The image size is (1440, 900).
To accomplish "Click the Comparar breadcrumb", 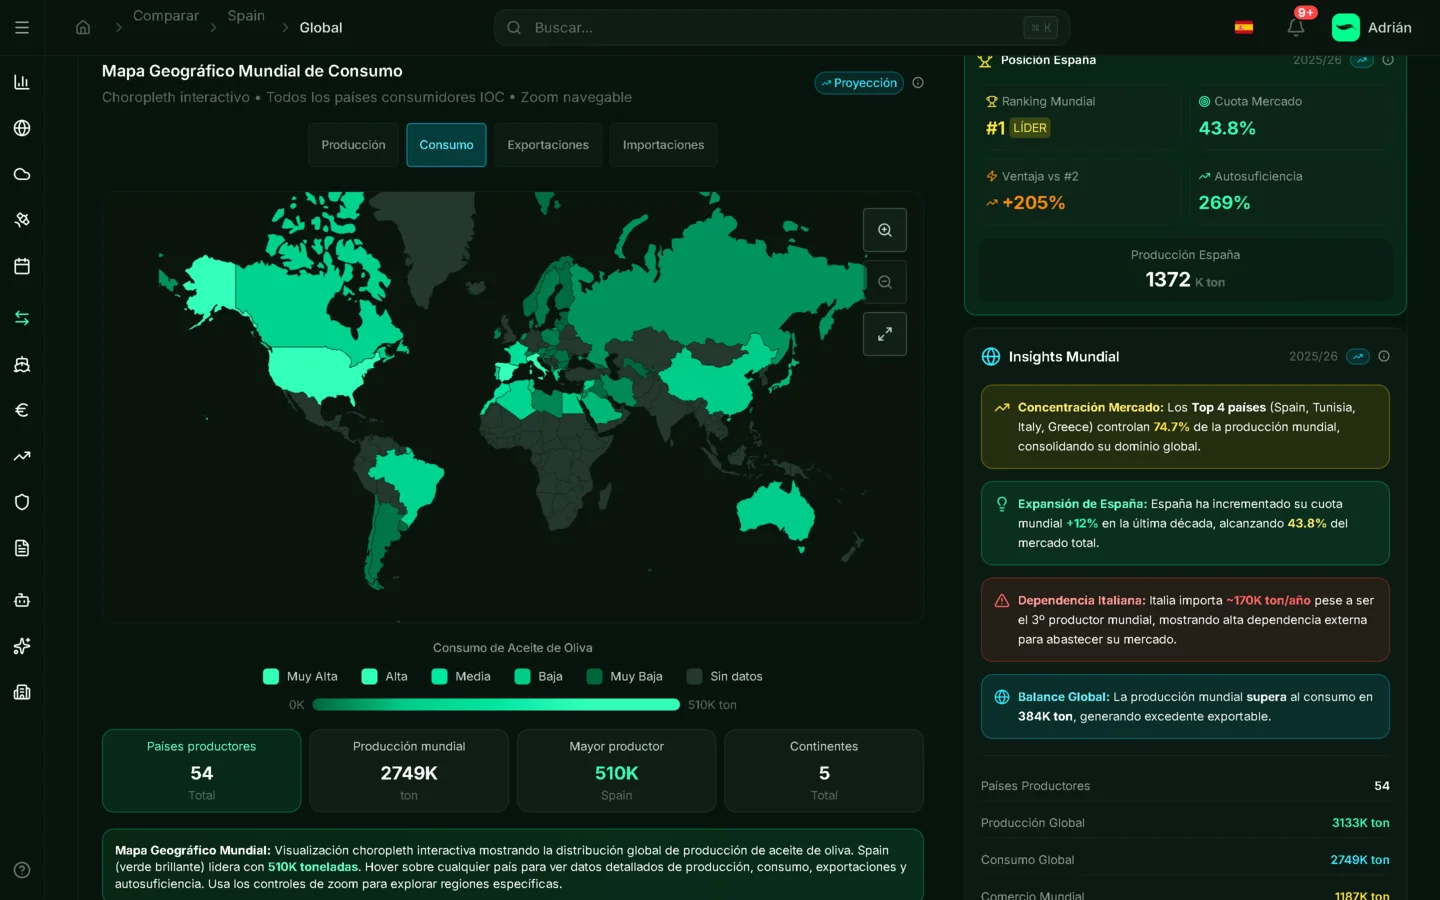I will click(166, 16).
